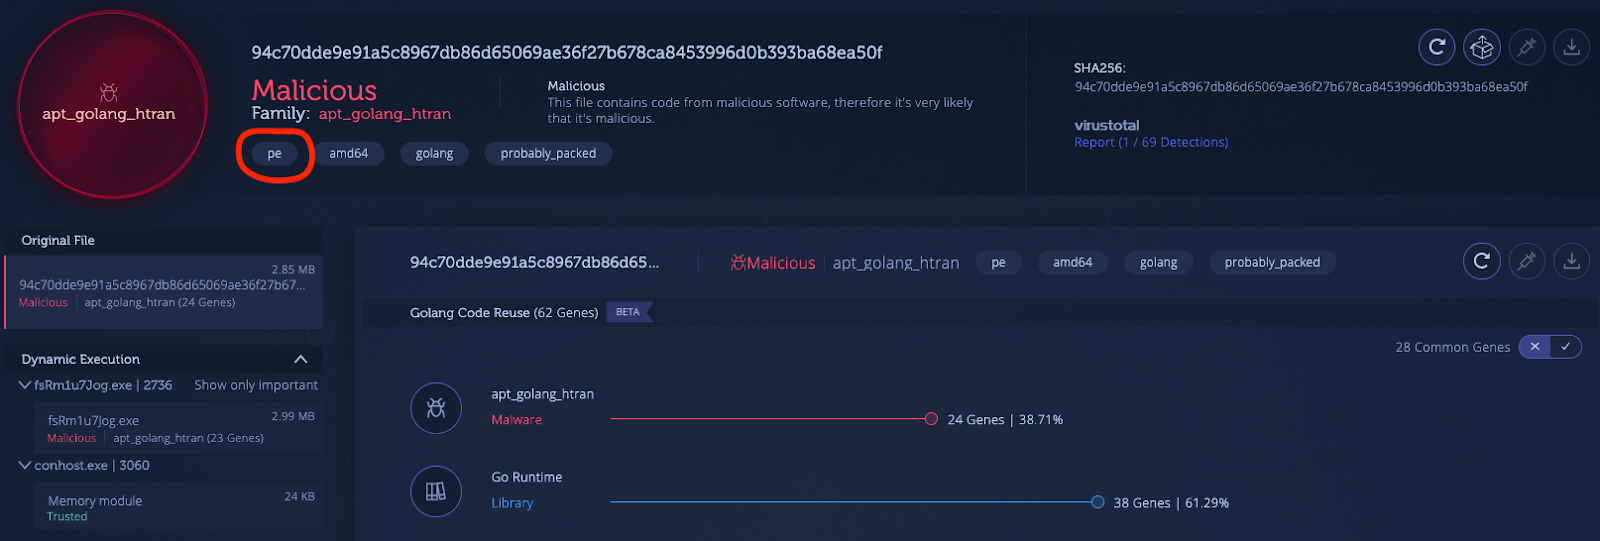Switch Common Genes toggle to the X side

(x=1535, y=347)
